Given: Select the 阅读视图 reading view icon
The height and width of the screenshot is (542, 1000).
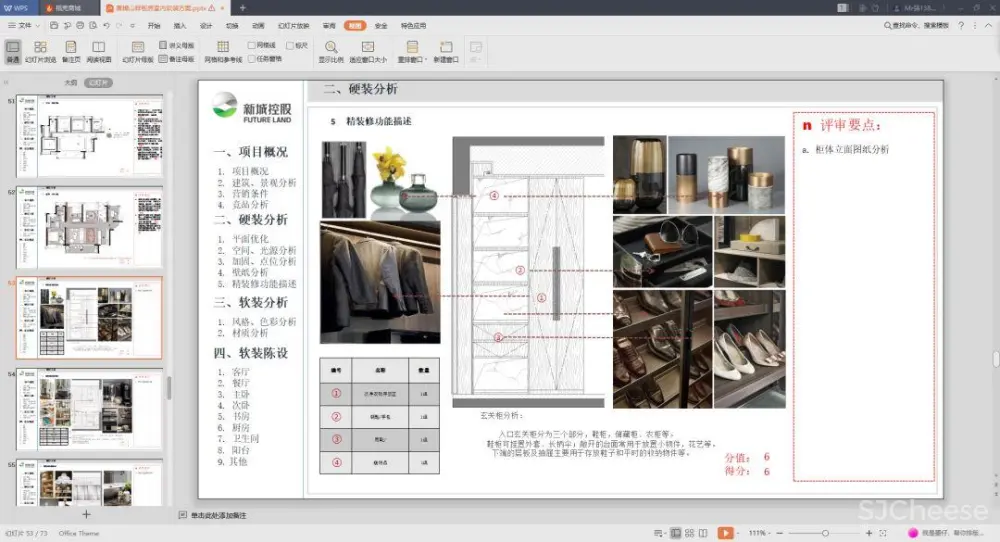Looking at the screenshot, I should point(98,51).
